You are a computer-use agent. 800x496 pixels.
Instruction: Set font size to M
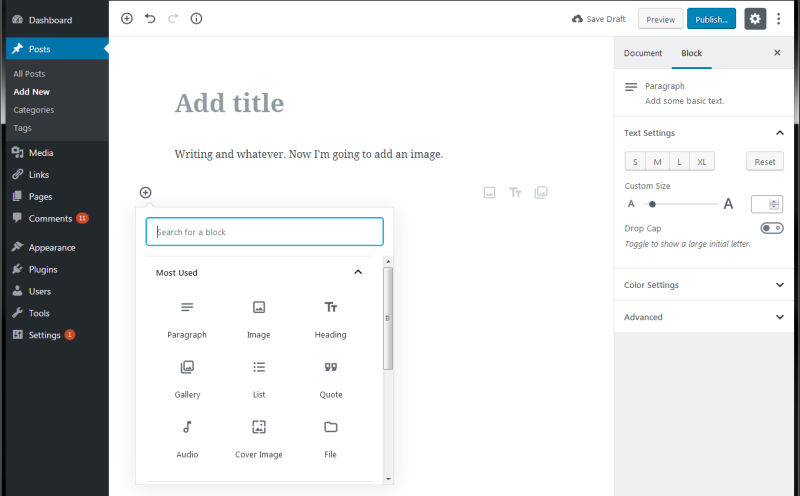pyautogui.click(x=657, y=162)
